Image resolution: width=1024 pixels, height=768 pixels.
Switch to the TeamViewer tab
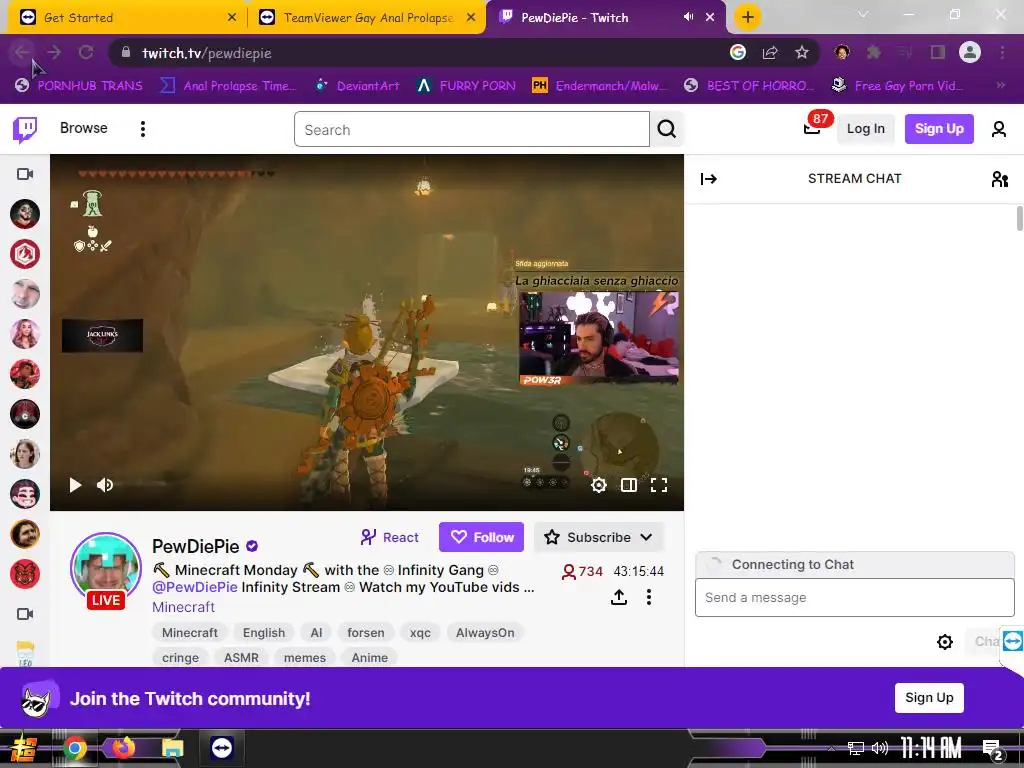(x=367, y=18)
